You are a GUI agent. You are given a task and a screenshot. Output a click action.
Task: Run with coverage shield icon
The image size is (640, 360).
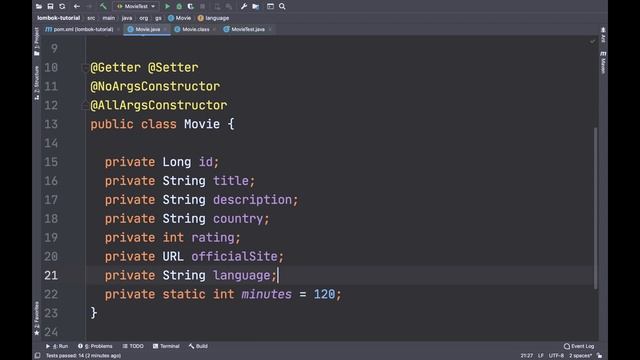pos(190,7)
